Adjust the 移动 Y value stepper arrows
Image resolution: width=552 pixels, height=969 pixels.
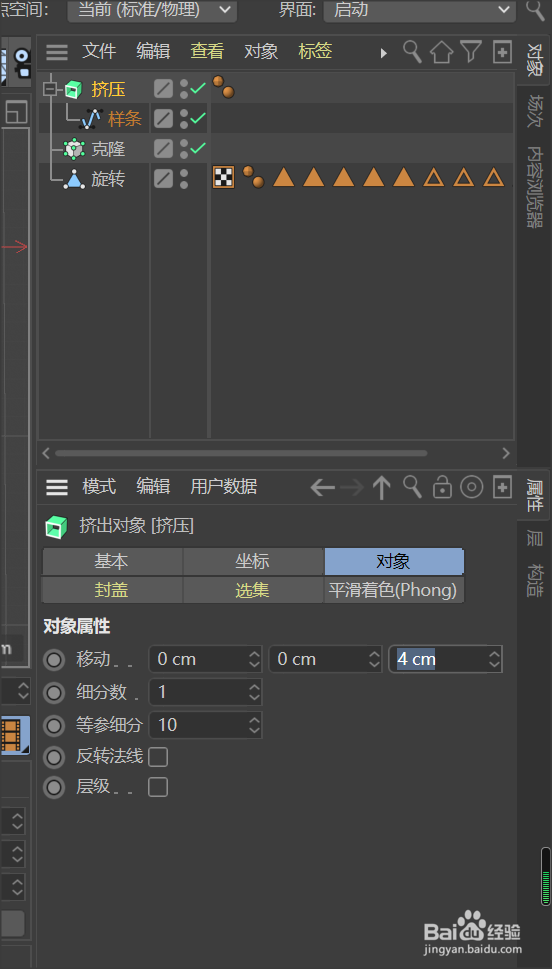pos(374,659)
